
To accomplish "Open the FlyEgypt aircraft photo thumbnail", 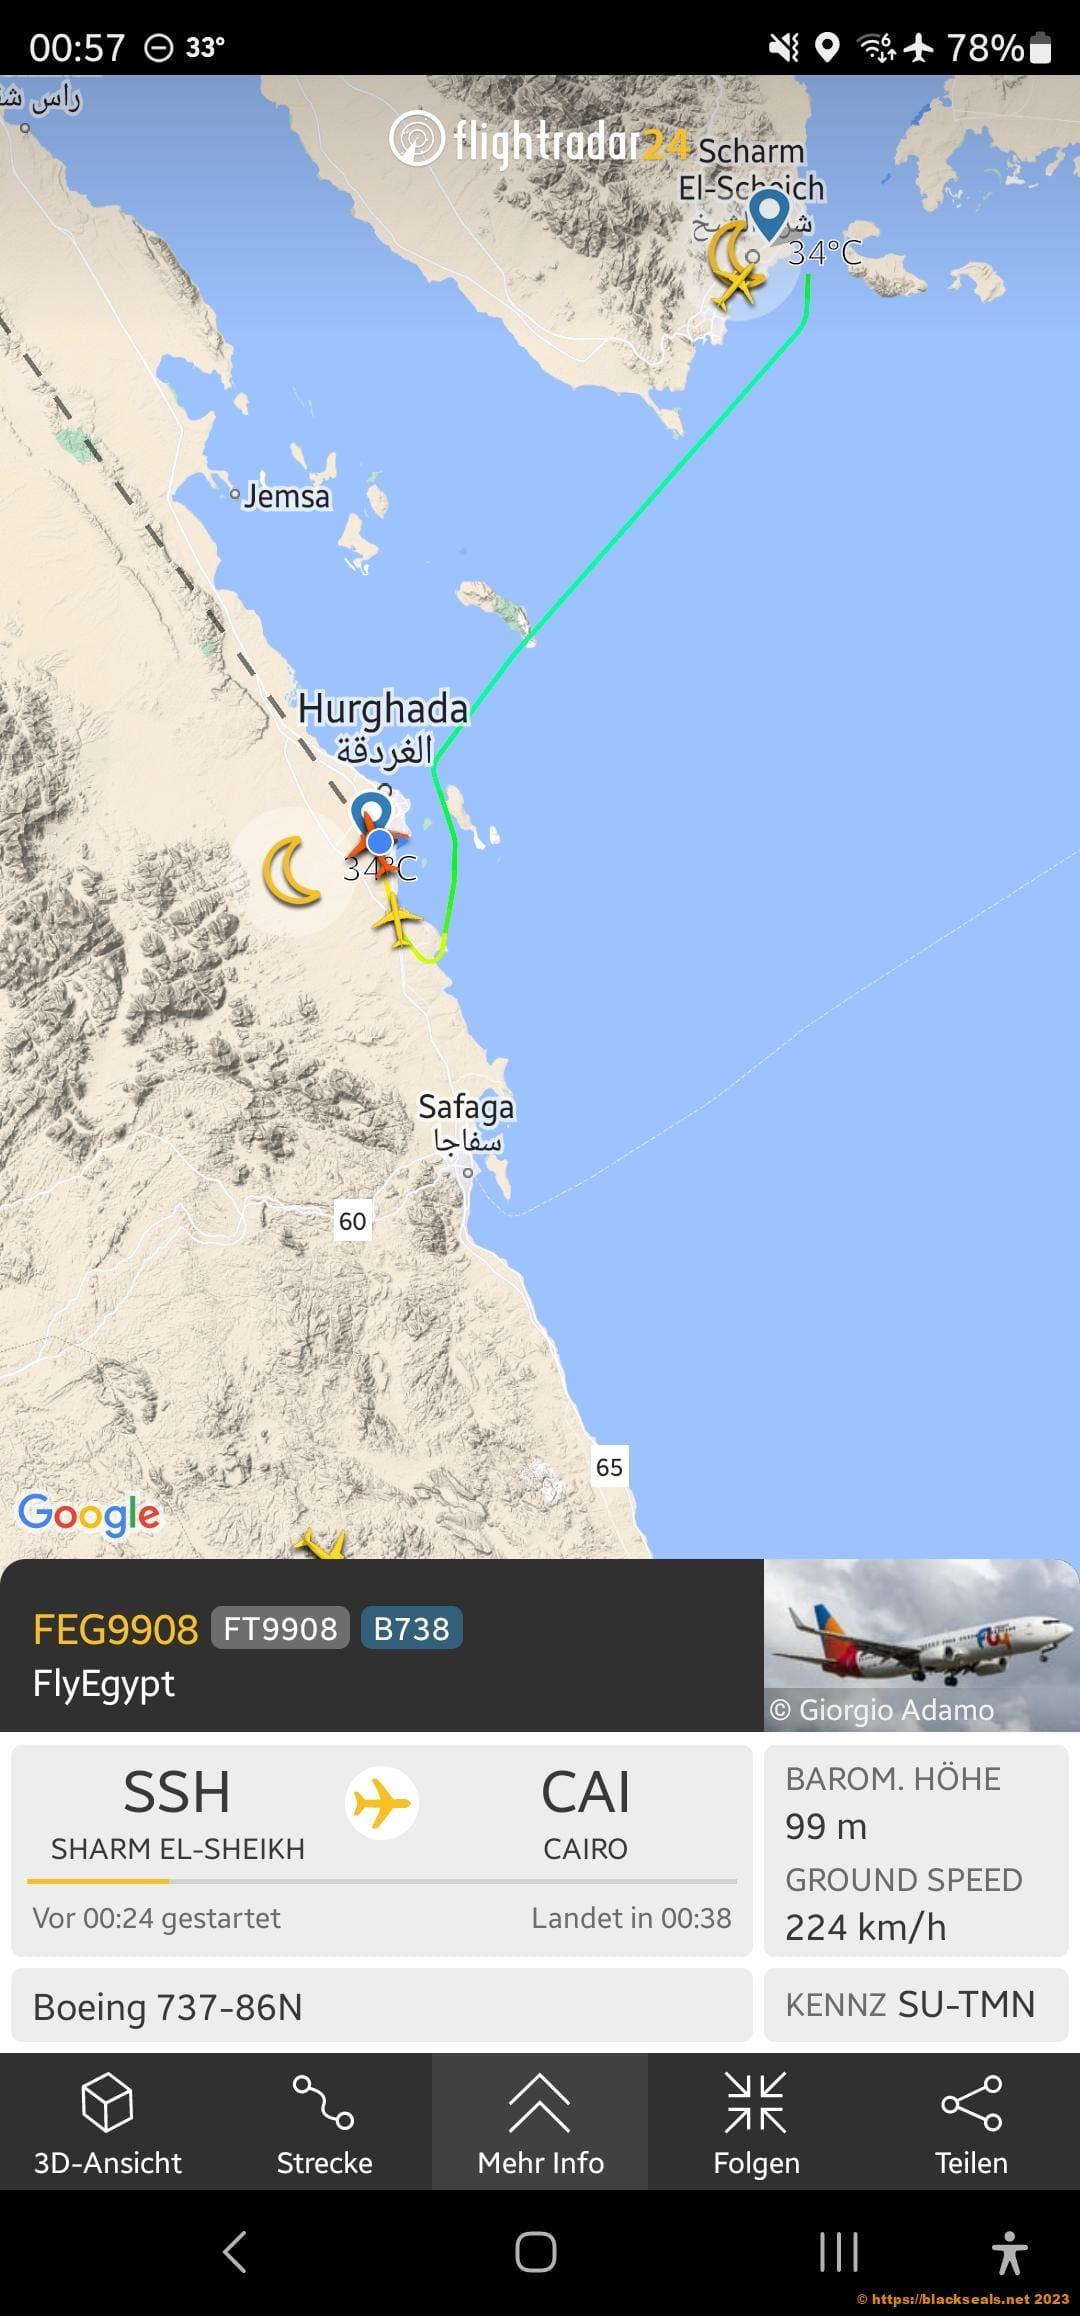I will pyautogui.click(x=921, y=1645).
